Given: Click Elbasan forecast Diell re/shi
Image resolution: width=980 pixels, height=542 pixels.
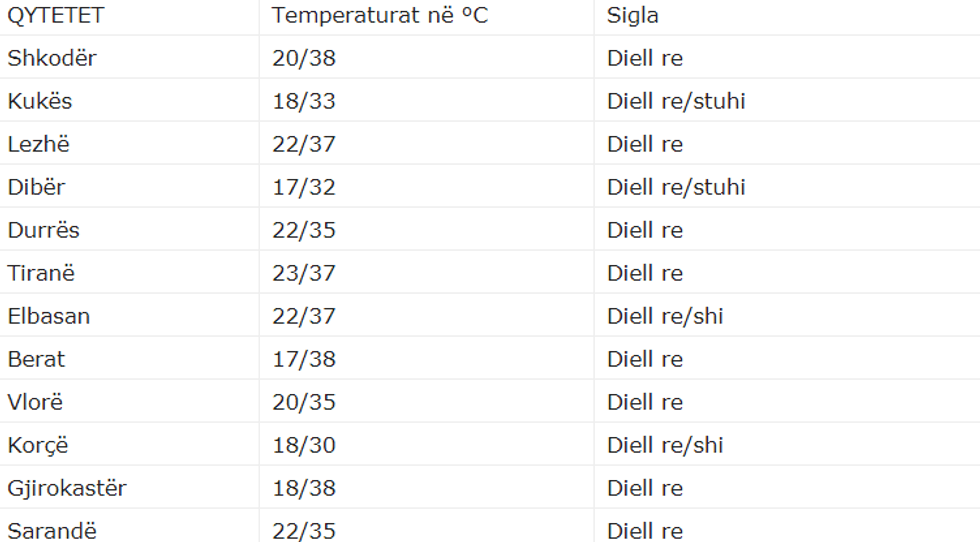Looking at the screenshot, I should pos(665,316).
